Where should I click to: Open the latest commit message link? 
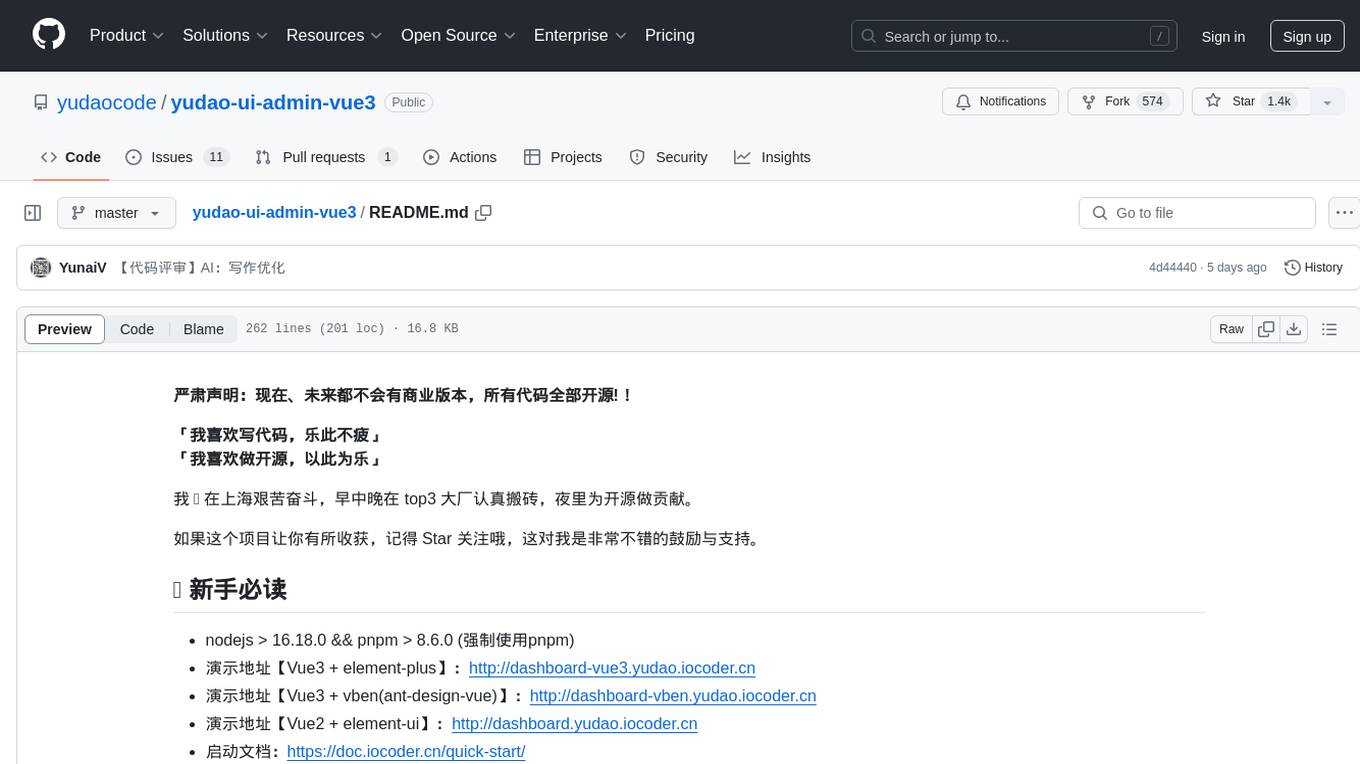tap(201, 267)
